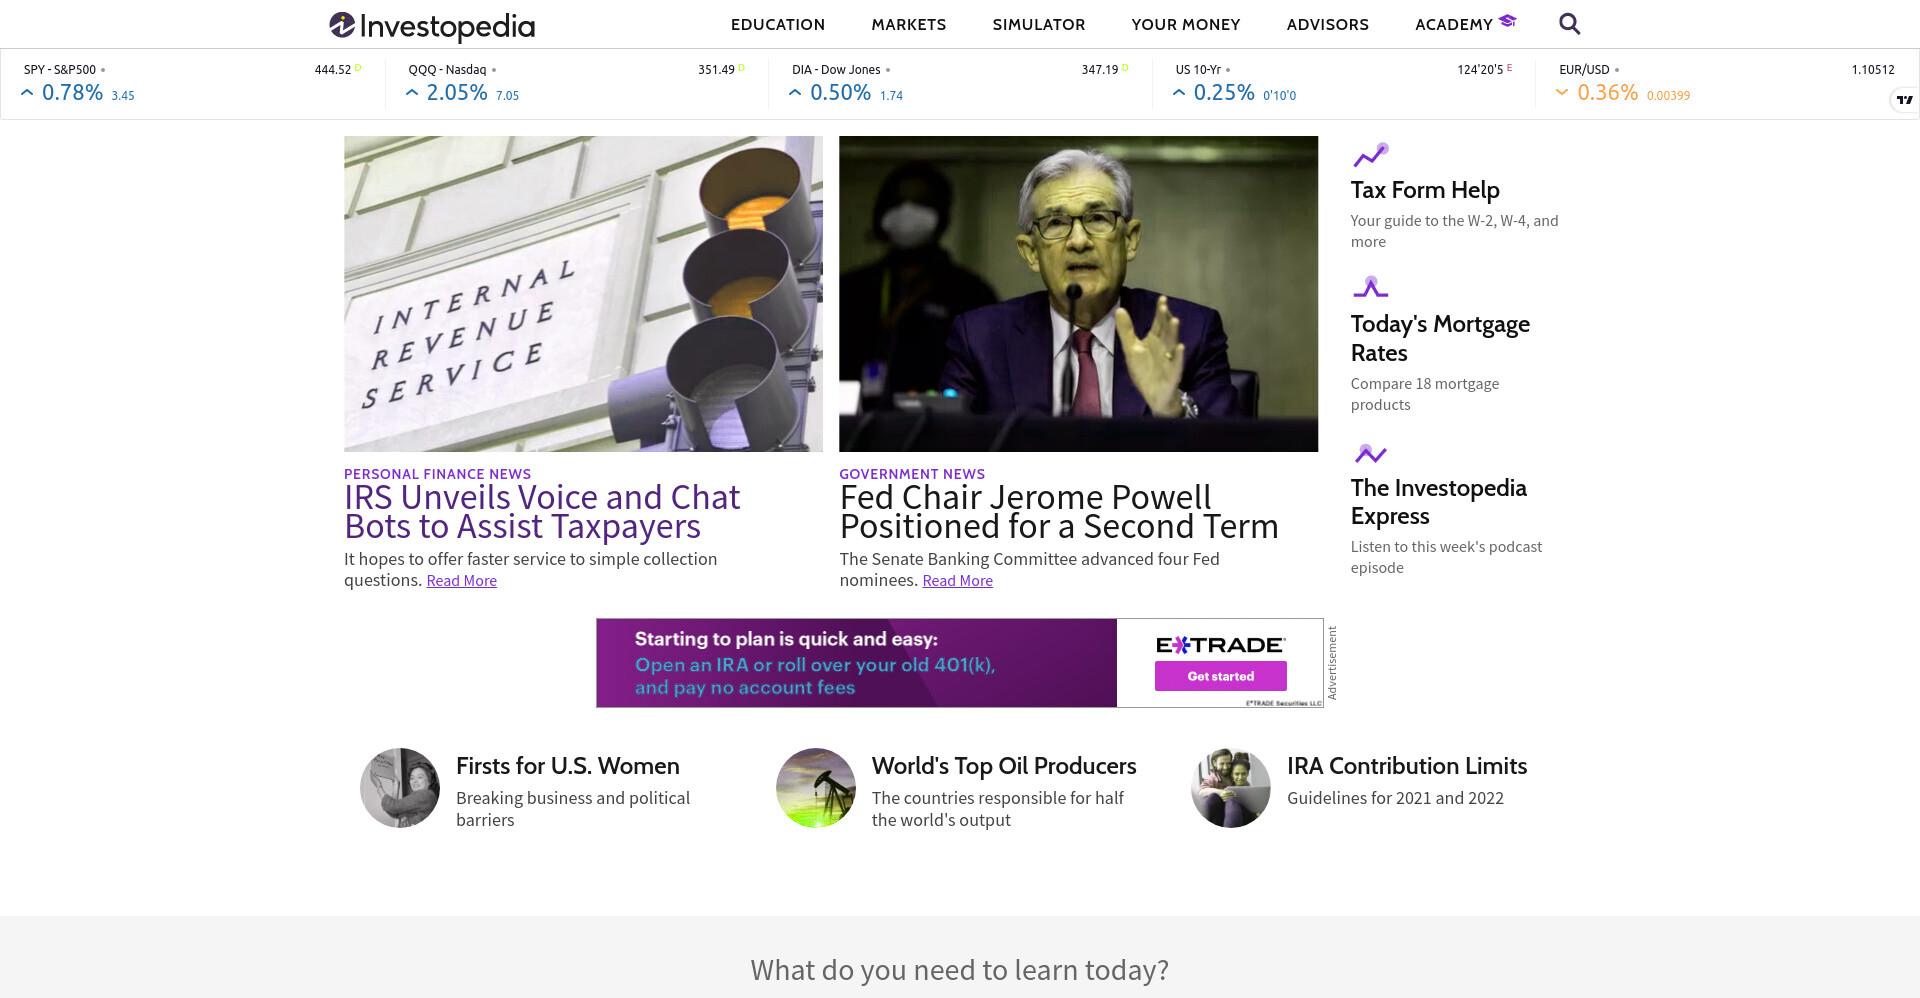Open the Academy menu item

click(1454, 25)
